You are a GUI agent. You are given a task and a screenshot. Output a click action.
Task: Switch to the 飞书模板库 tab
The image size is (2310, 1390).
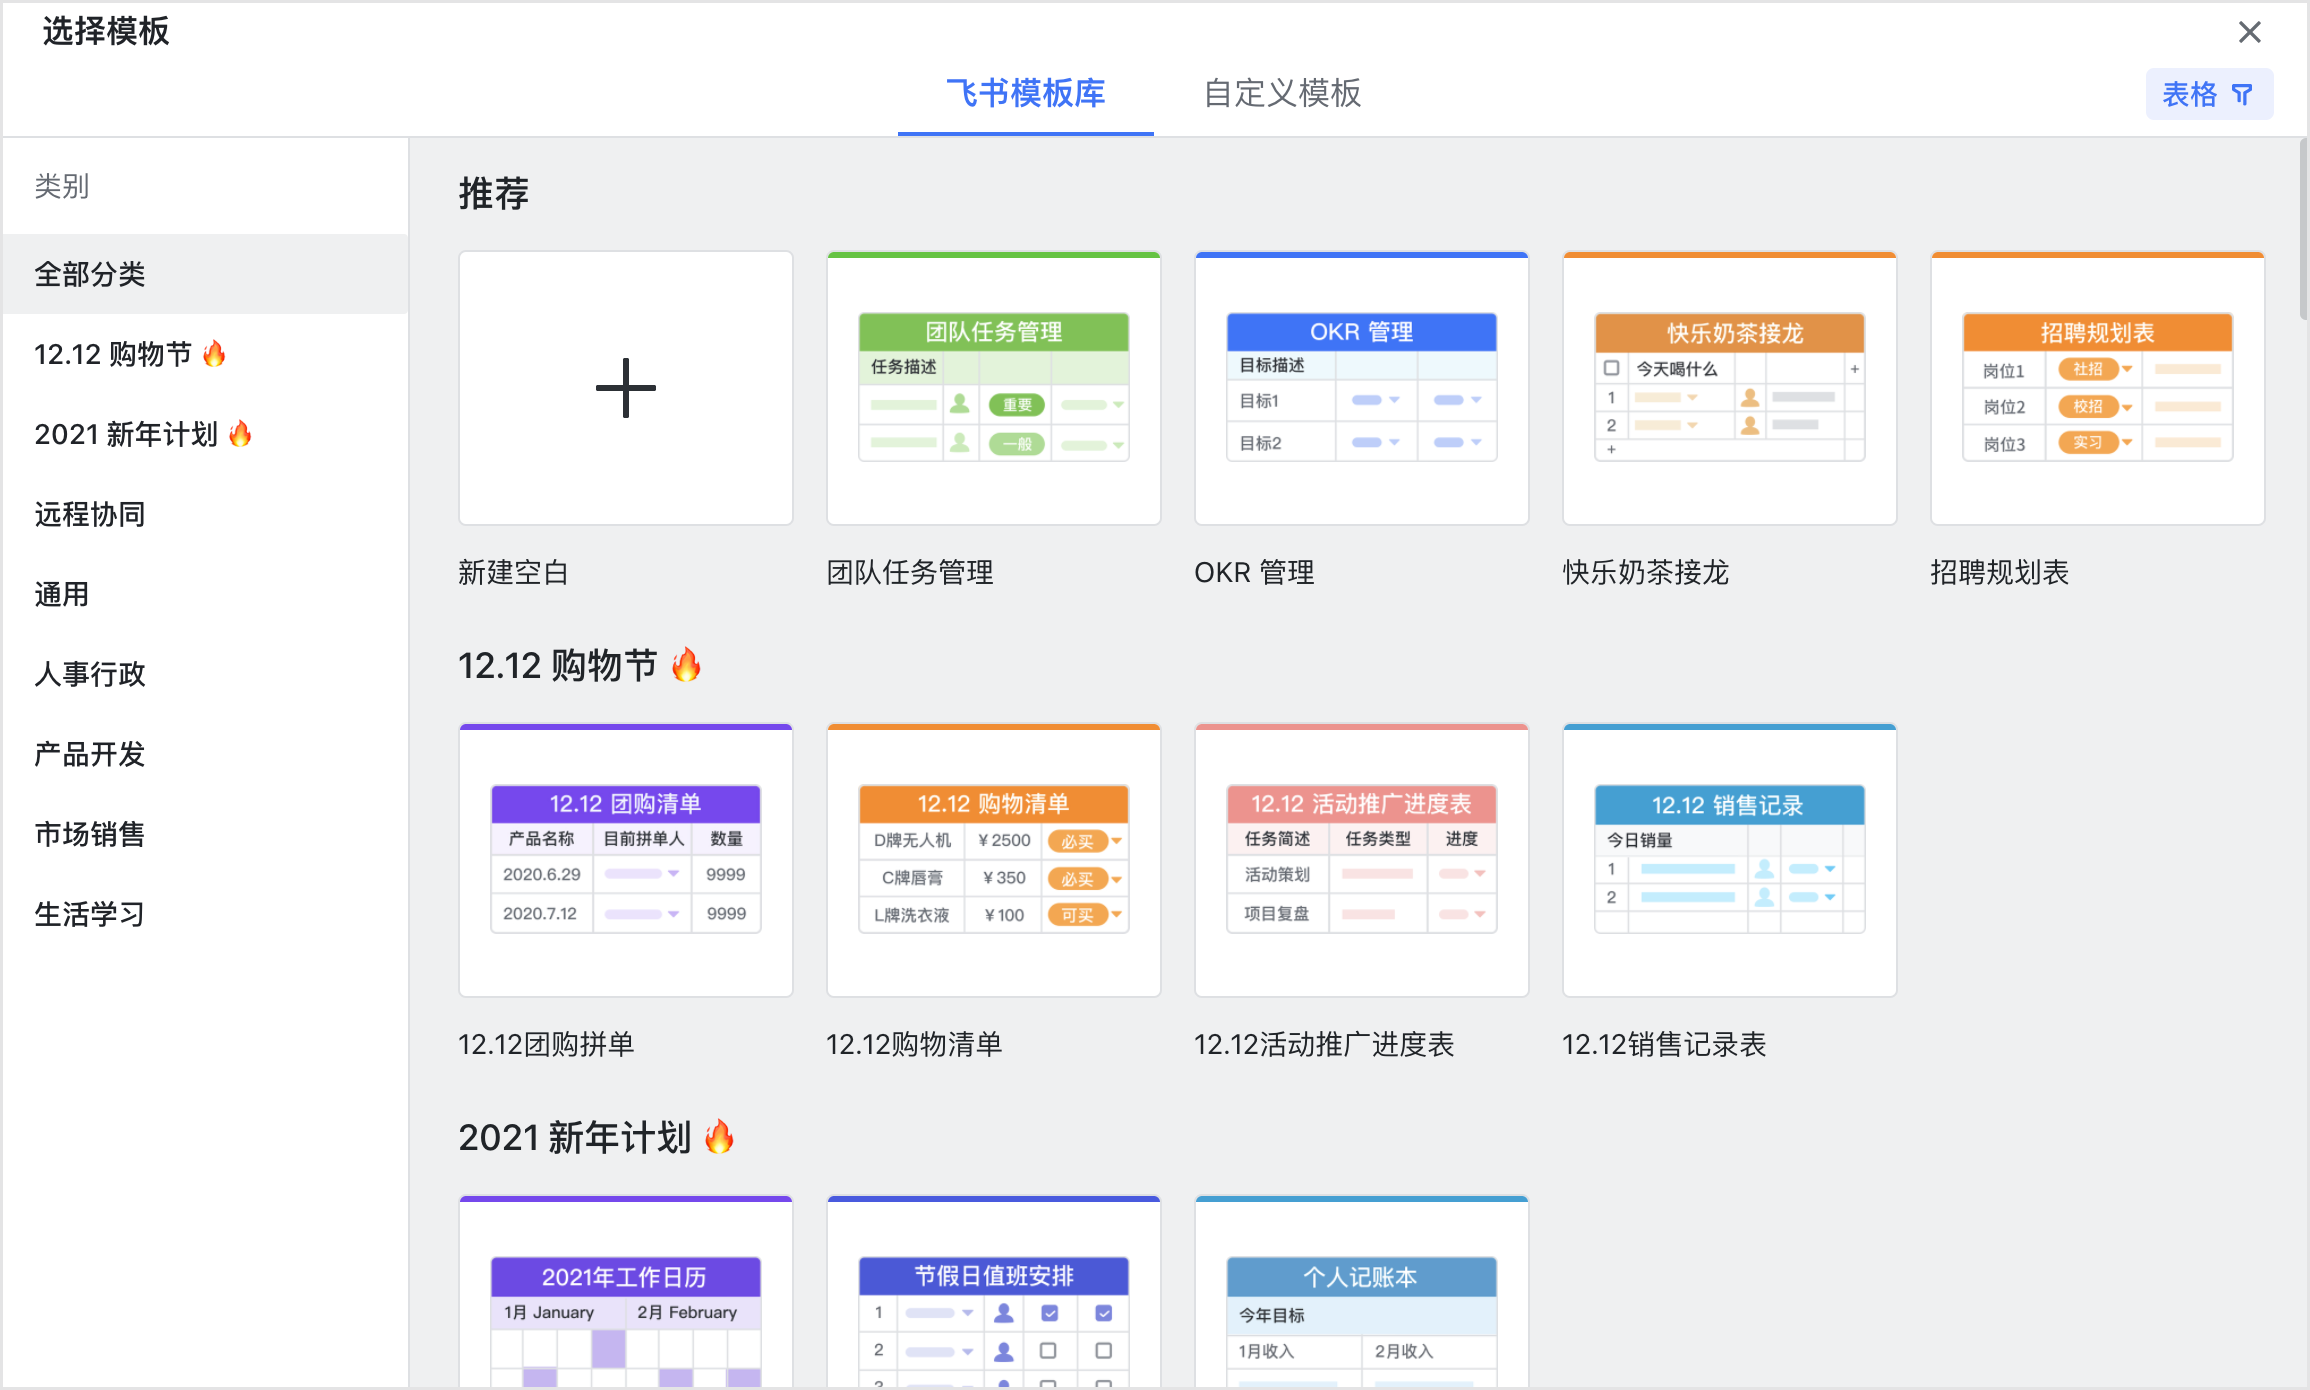1024,95
